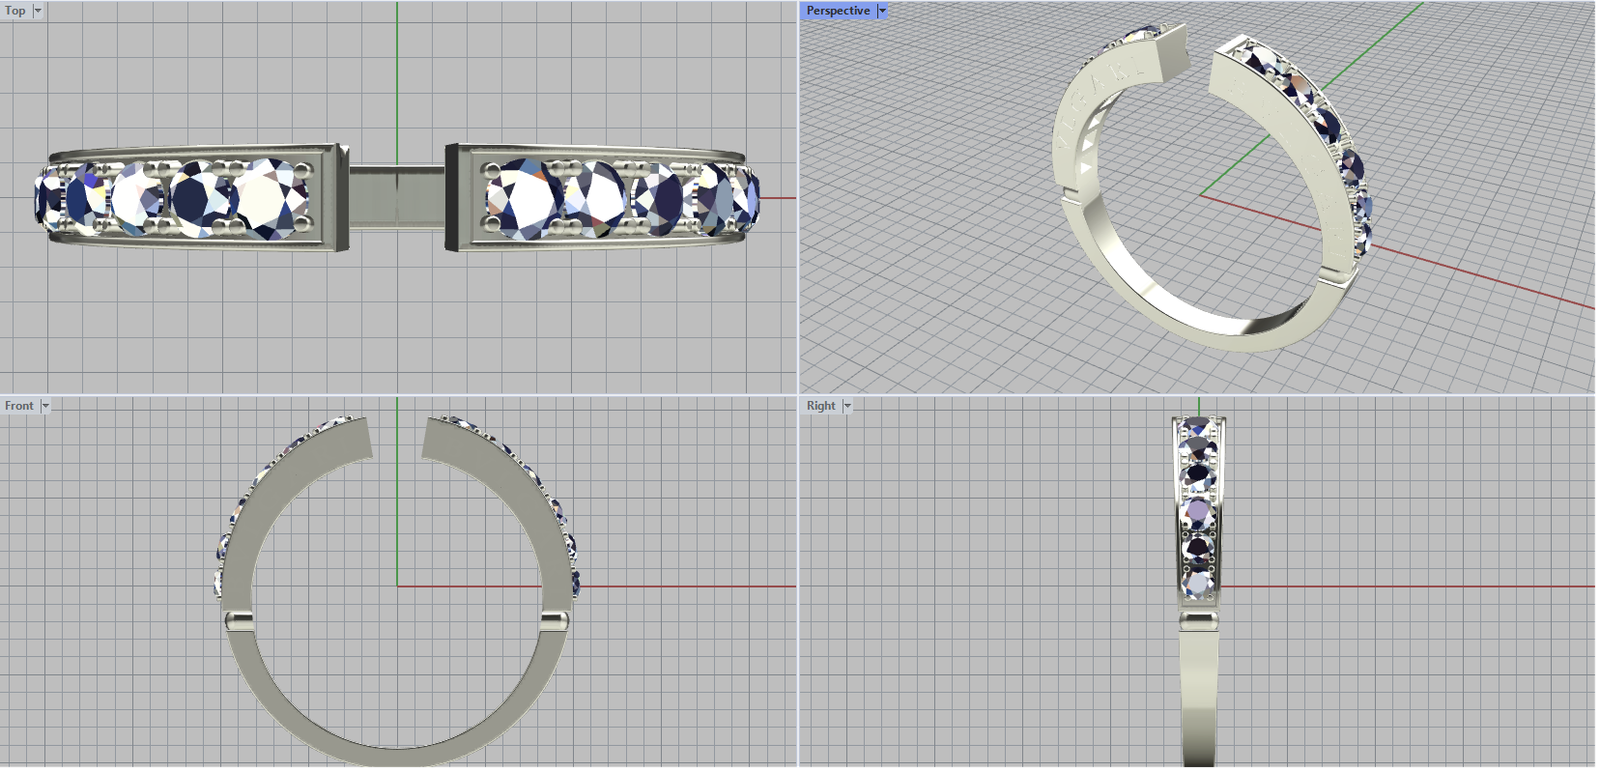Click the left hinge pin in Front view
1600x772 pixels.
coord(239,622)
